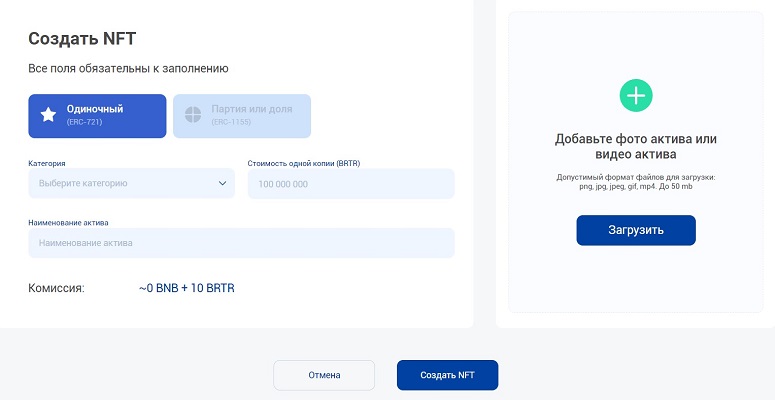Click the star icon on Одиночный option
Viewport: 775px width, 400px height.
click(48, 115)
